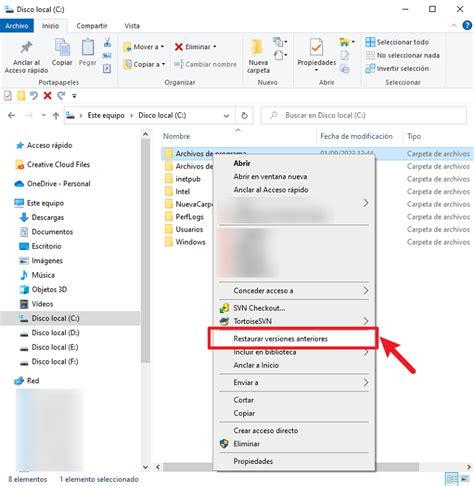Open the blue help question mark icon
474x486 pixels.
click(467, 25)
